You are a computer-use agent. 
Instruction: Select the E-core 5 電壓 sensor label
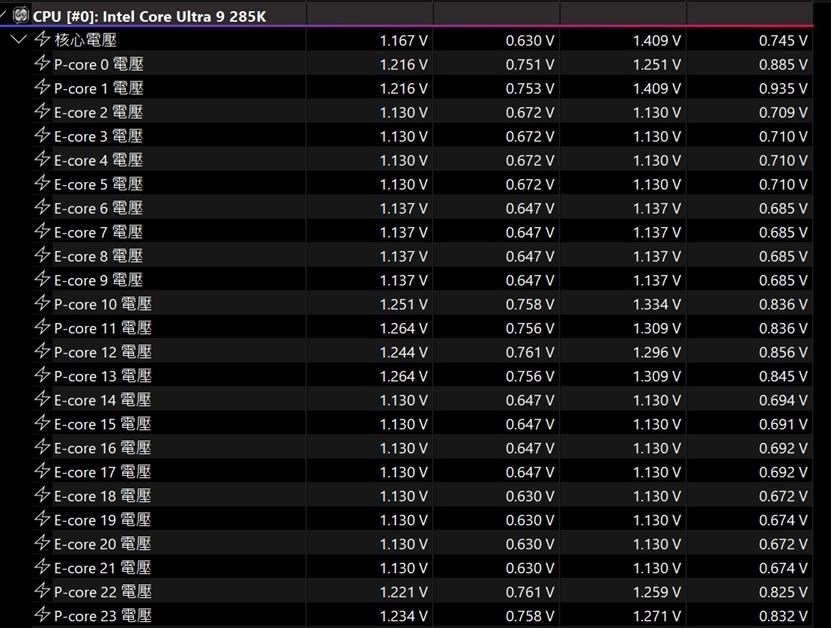point(98,184)
